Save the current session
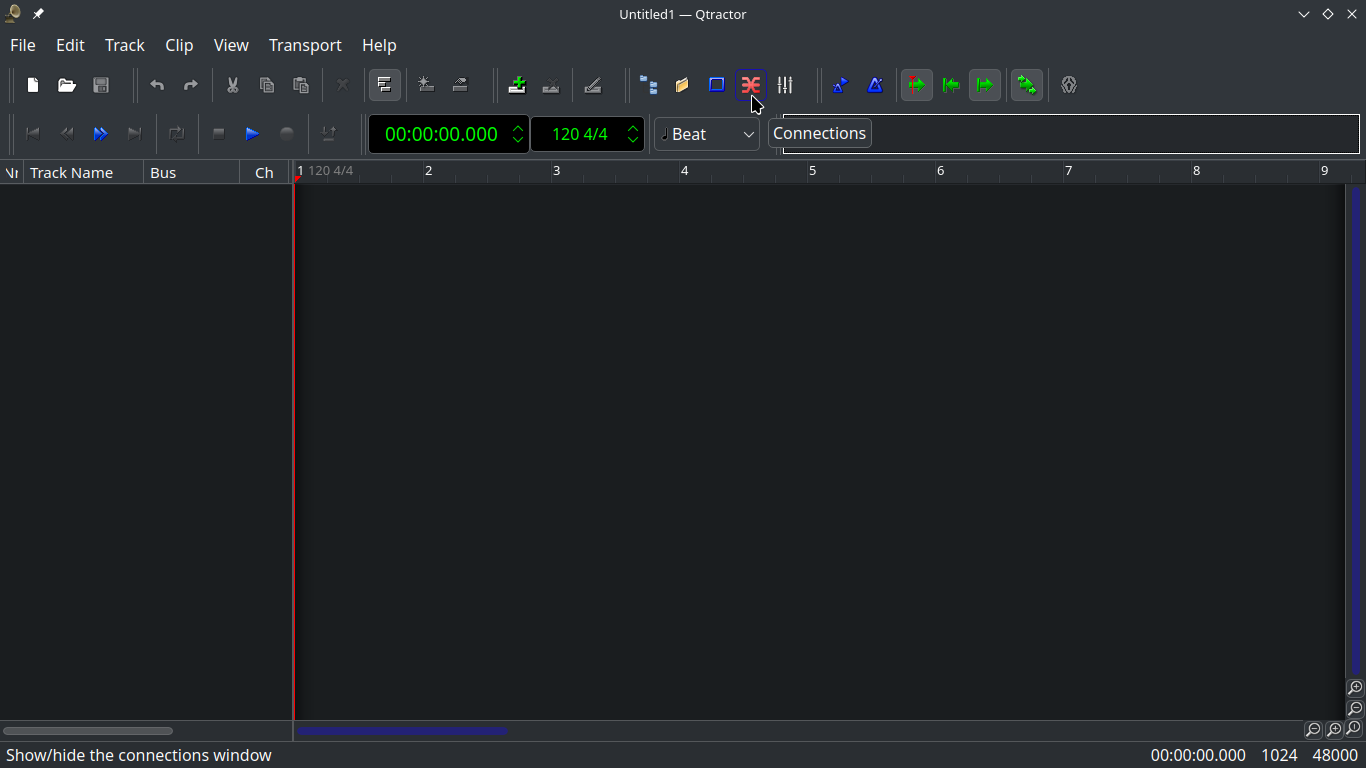This screenshot has height=768, width=1366. [100, 85]
